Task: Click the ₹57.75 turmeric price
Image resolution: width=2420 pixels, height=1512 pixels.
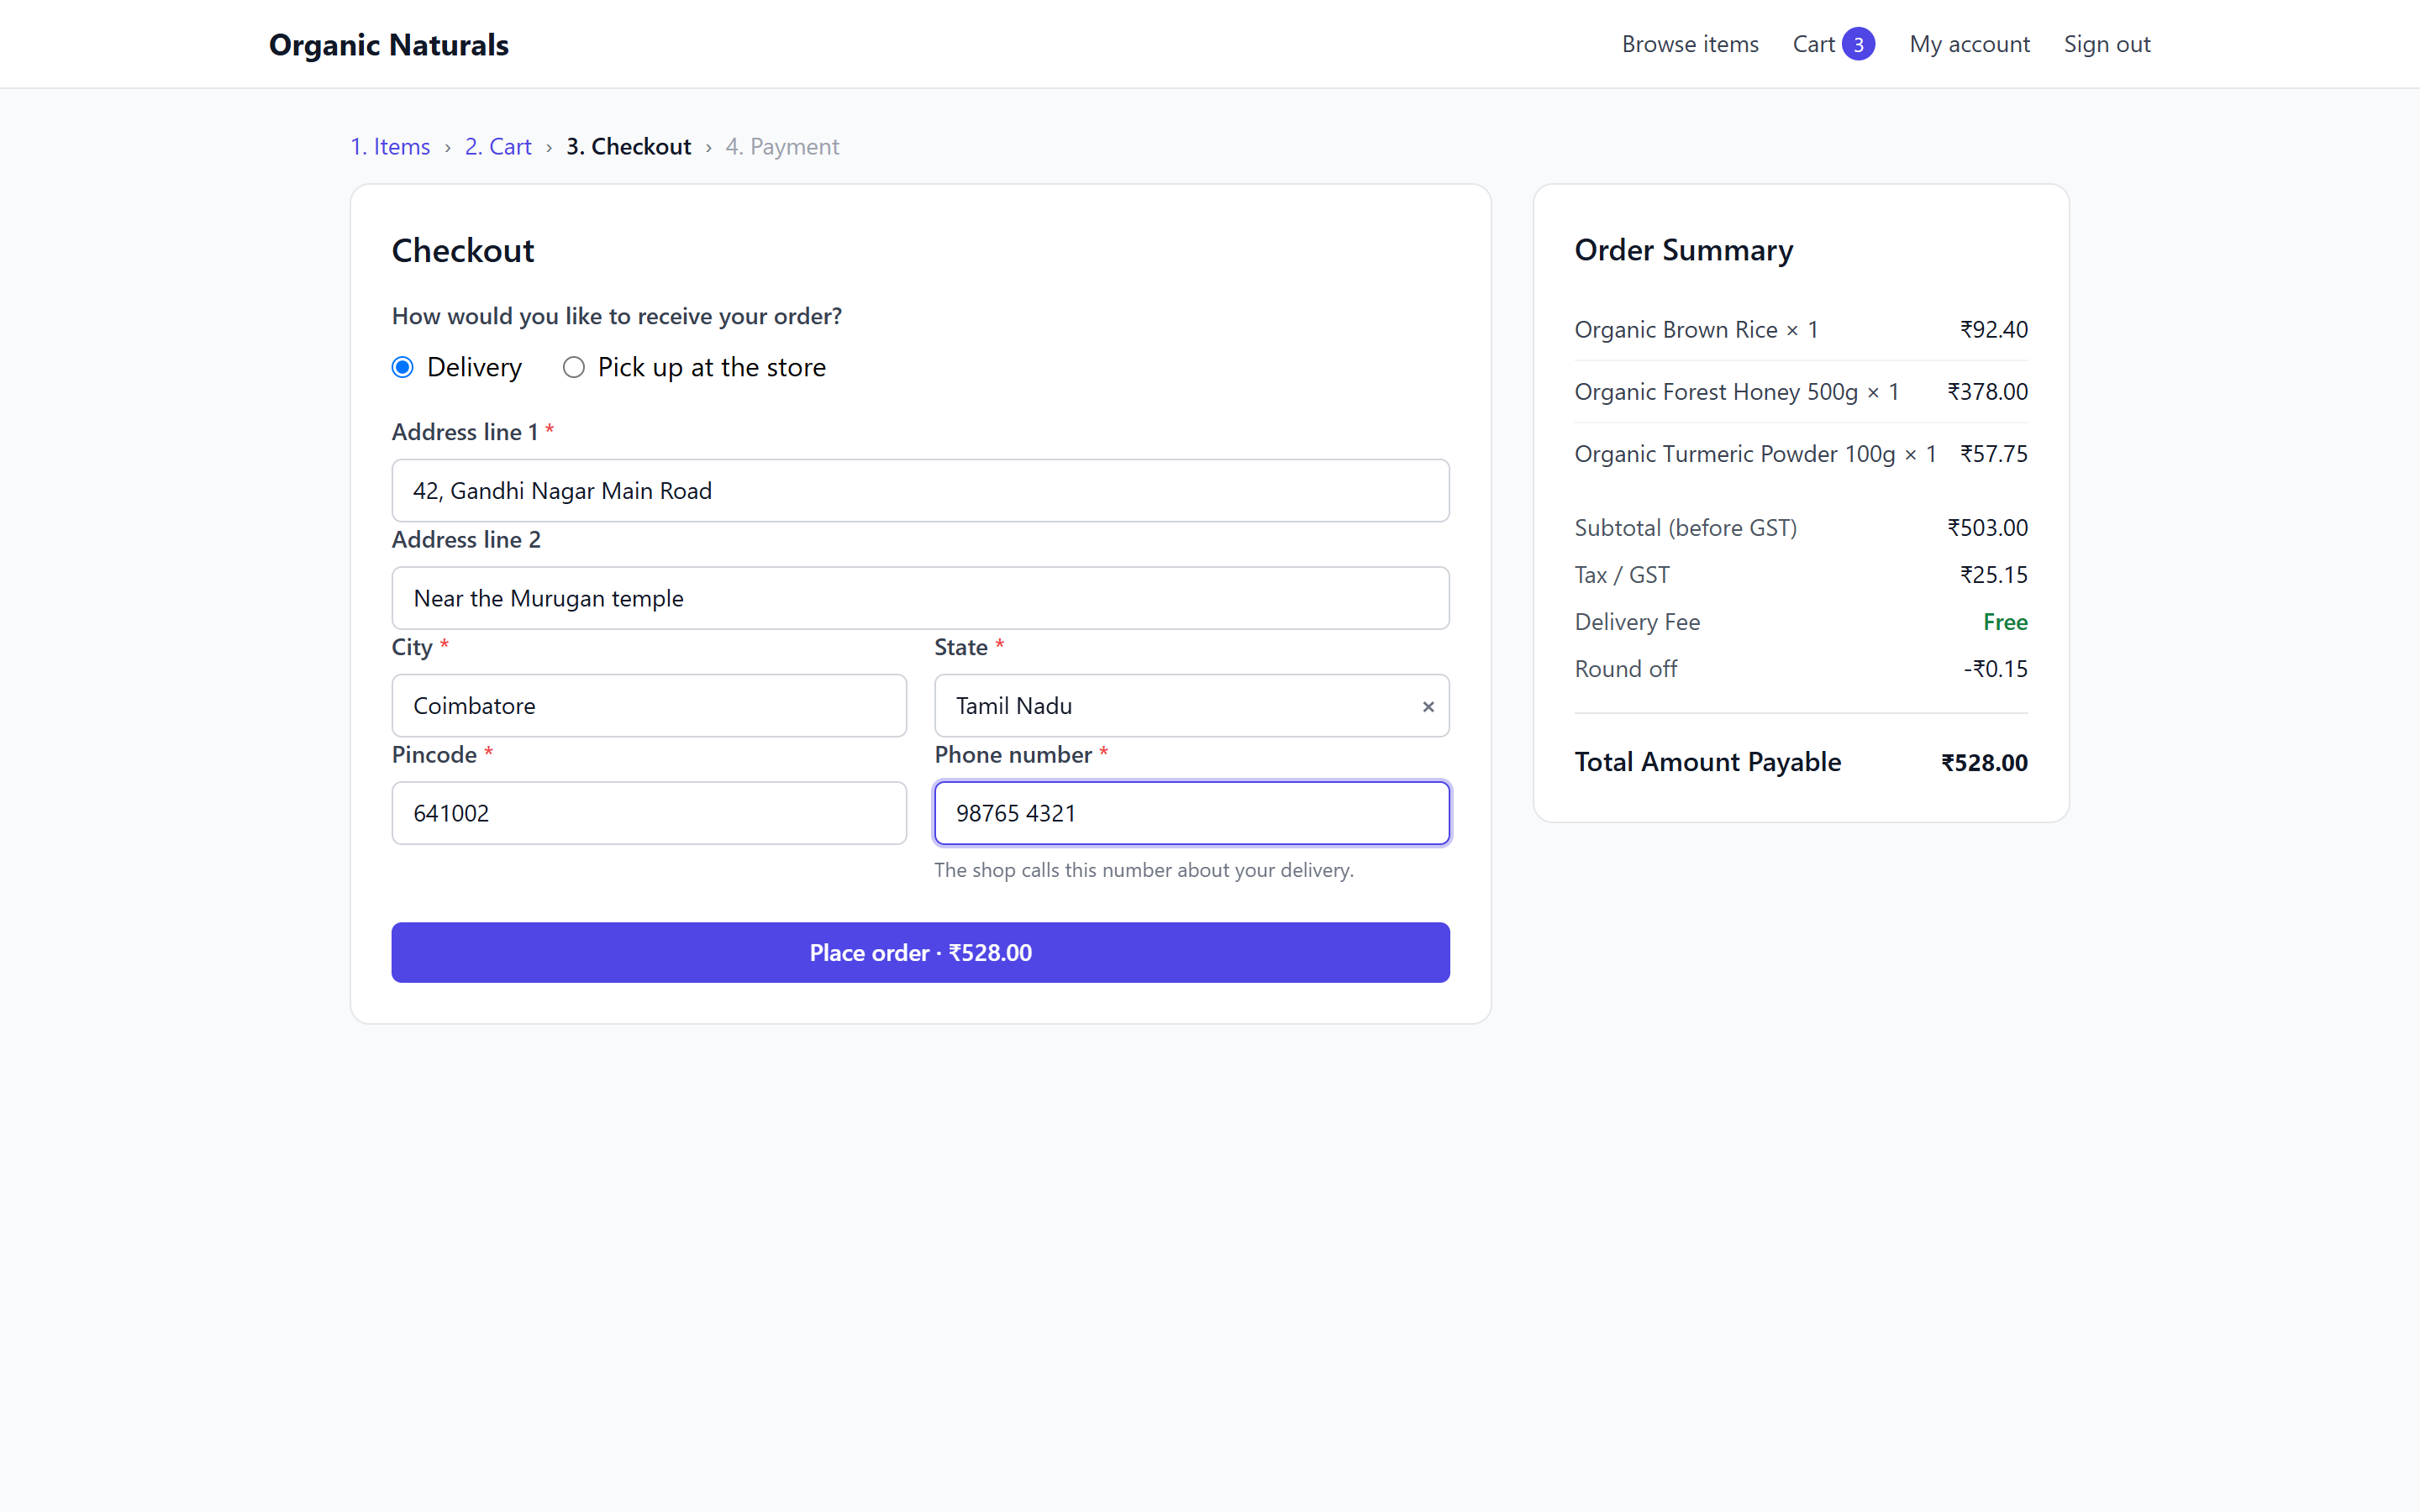Action: click(1993, 453)
